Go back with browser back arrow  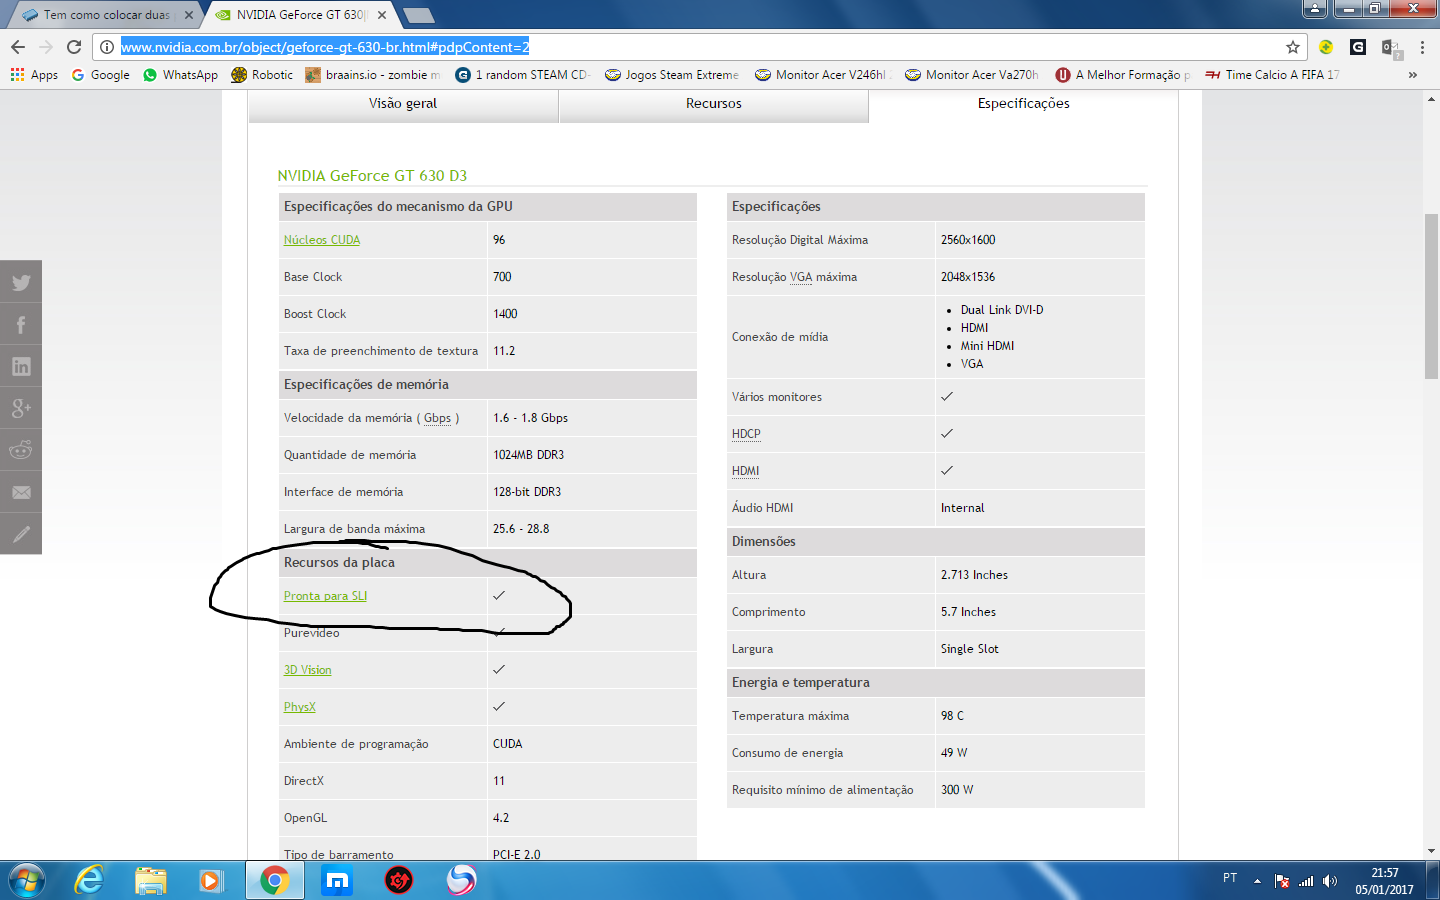pos(18,47)
